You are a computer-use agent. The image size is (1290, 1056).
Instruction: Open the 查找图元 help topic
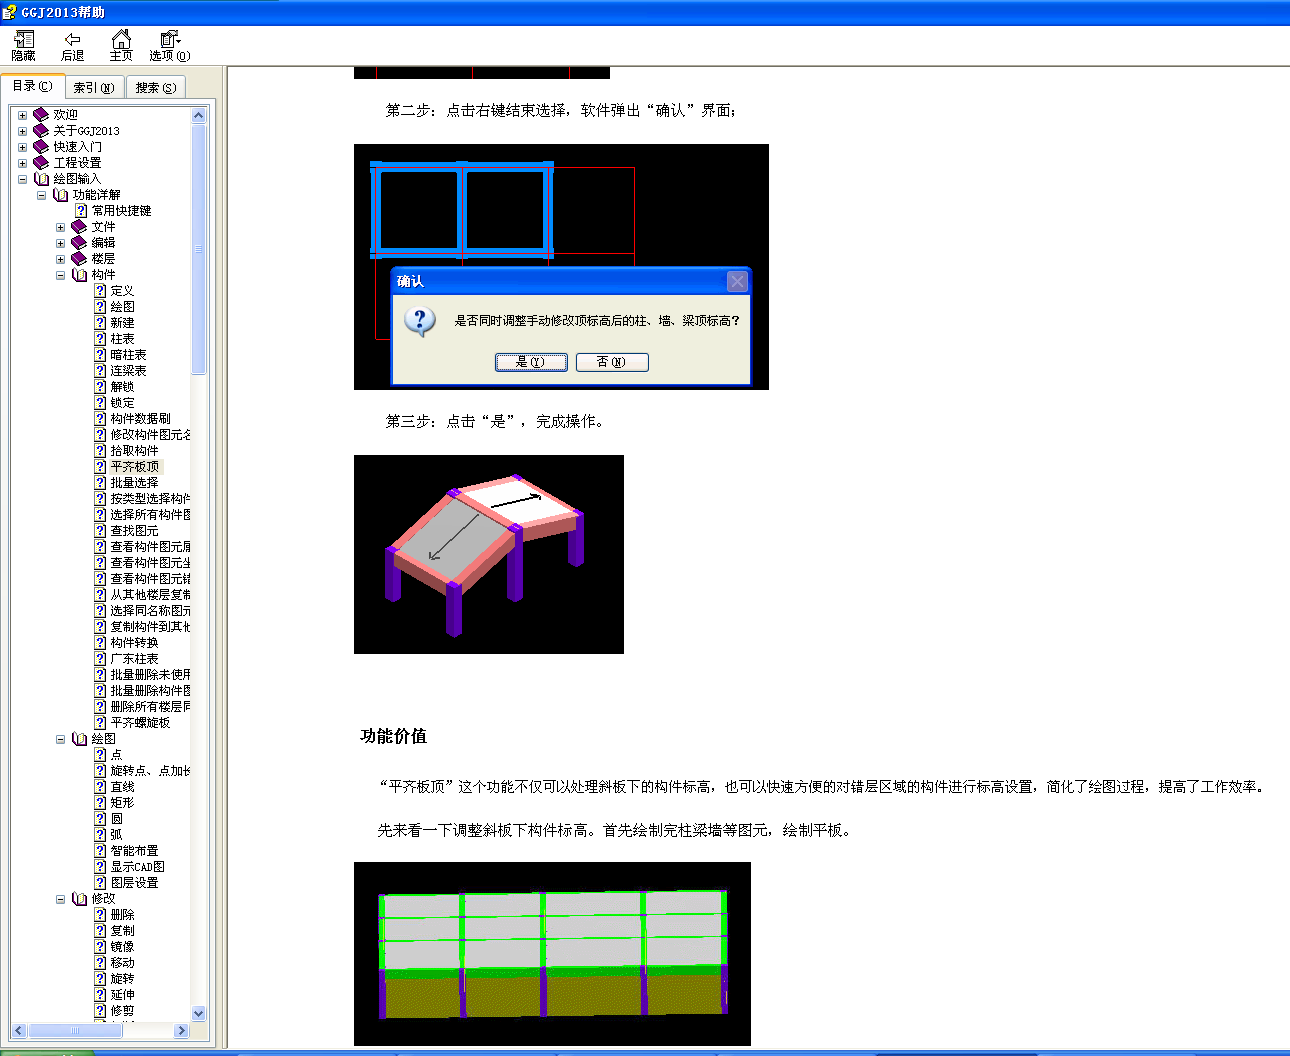coord(134,531)
